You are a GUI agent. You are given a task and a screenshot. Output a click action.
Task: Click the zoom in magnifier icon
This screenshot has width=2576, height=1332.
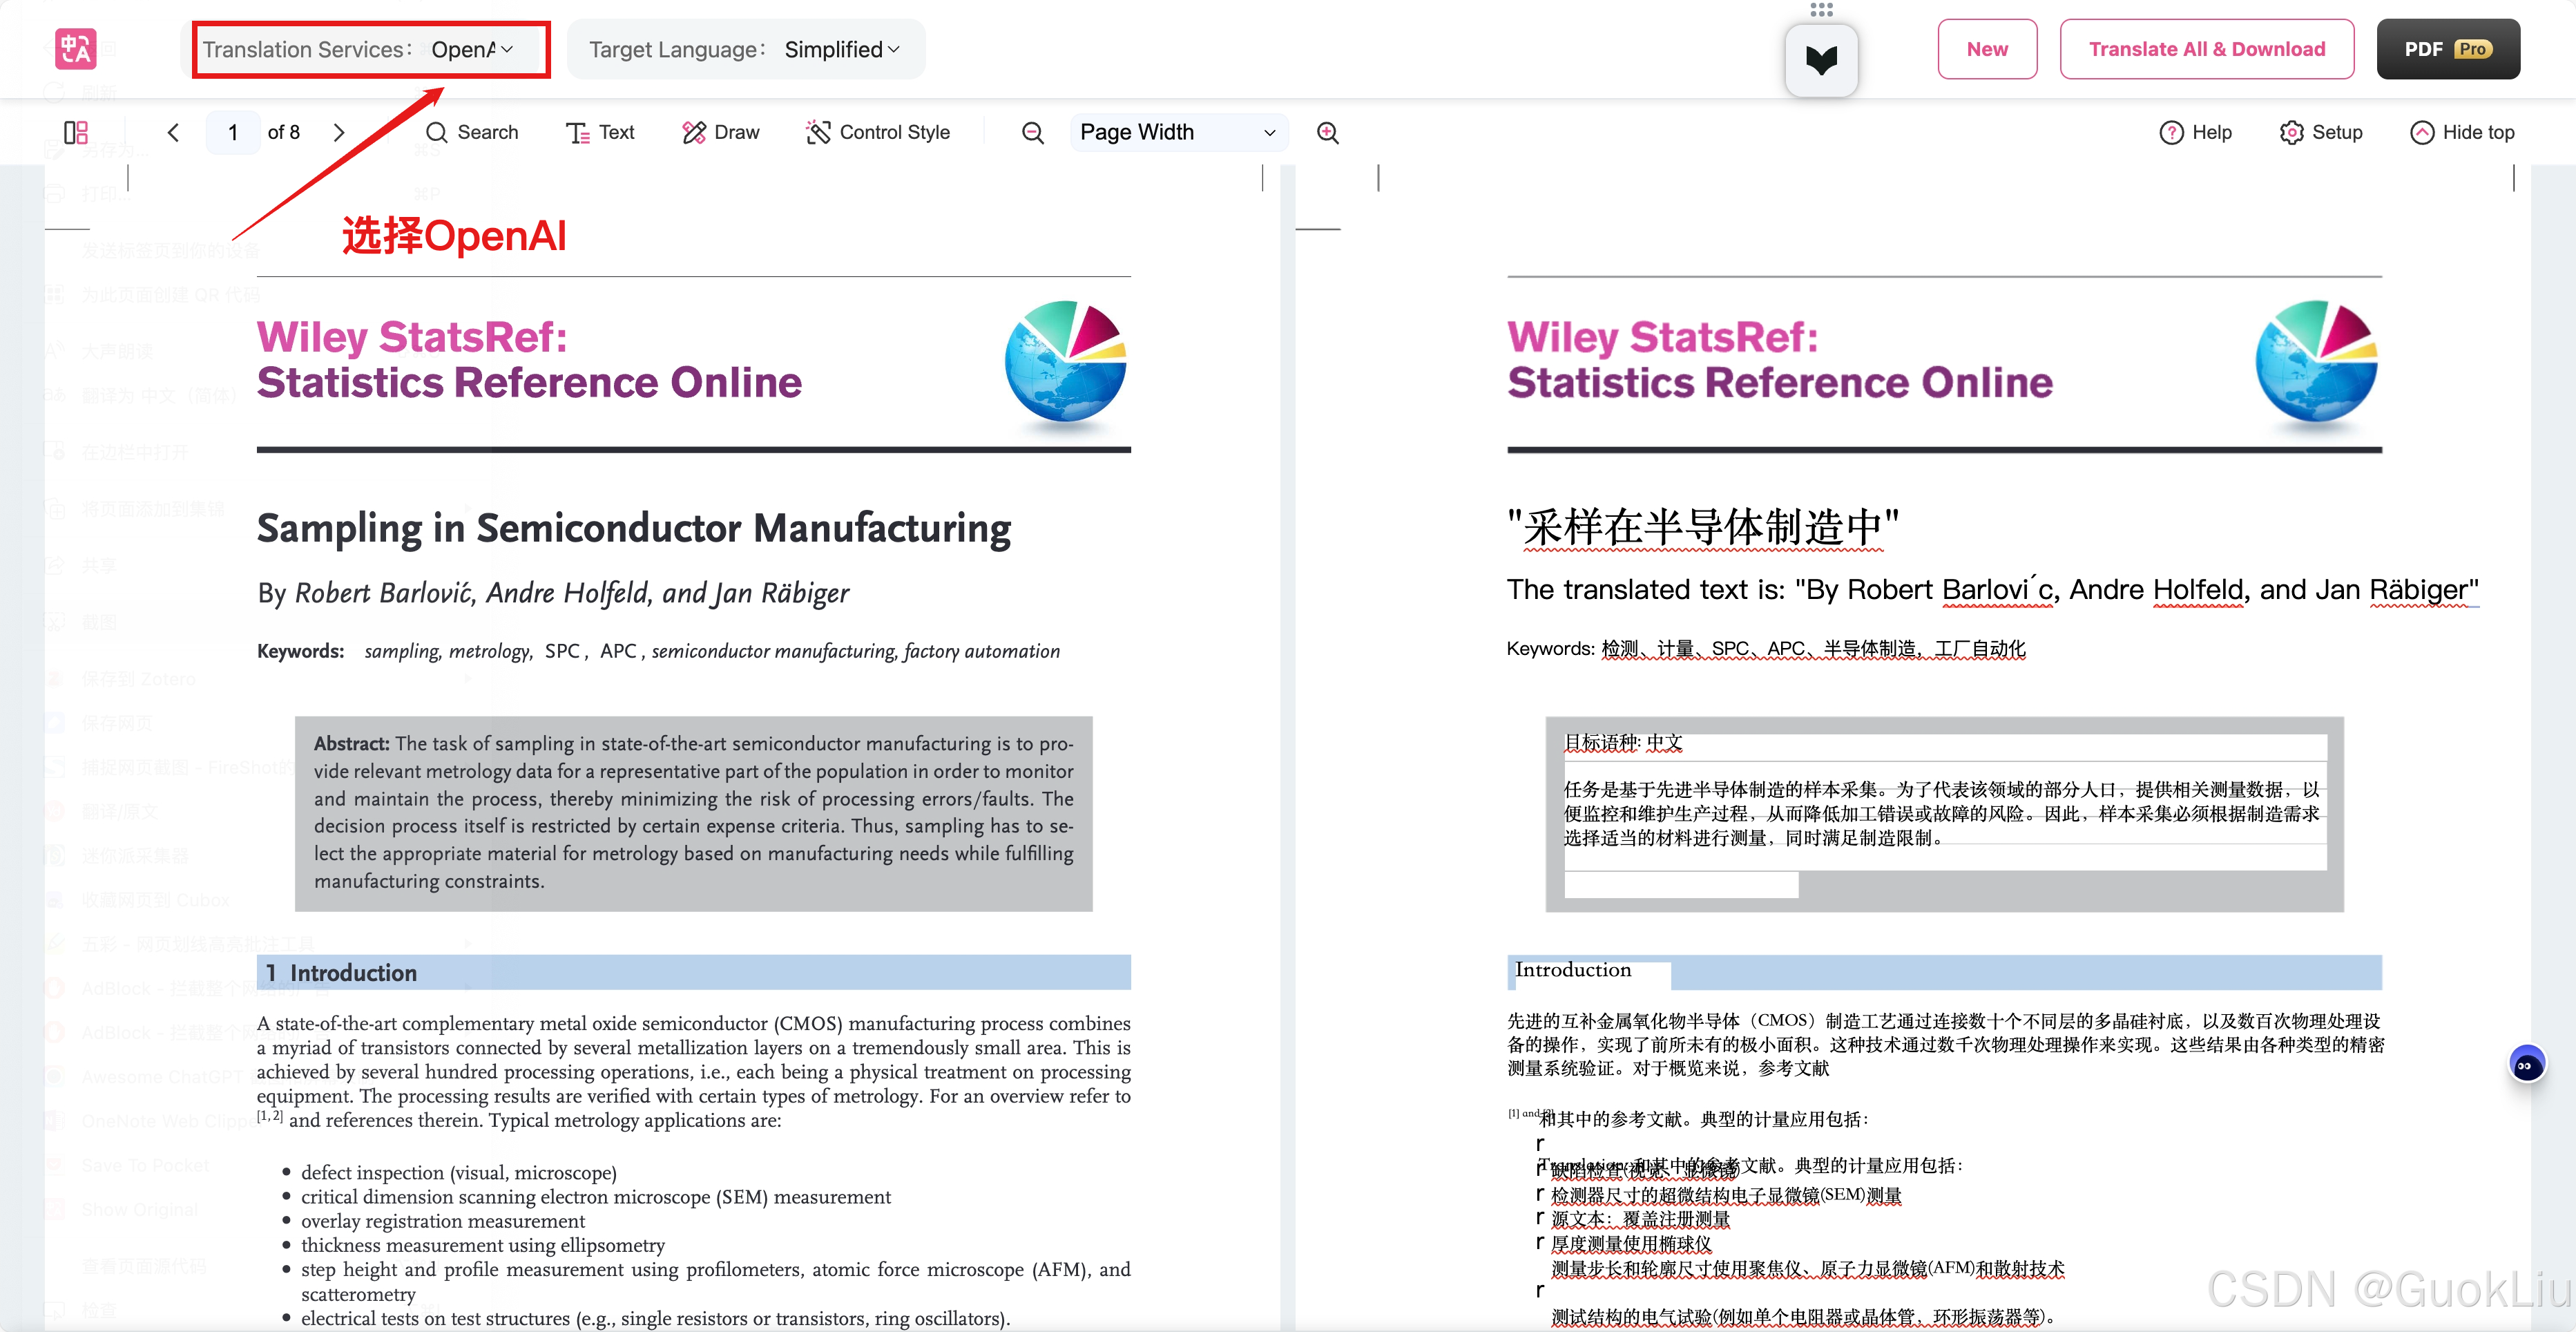pos(1327,132)
